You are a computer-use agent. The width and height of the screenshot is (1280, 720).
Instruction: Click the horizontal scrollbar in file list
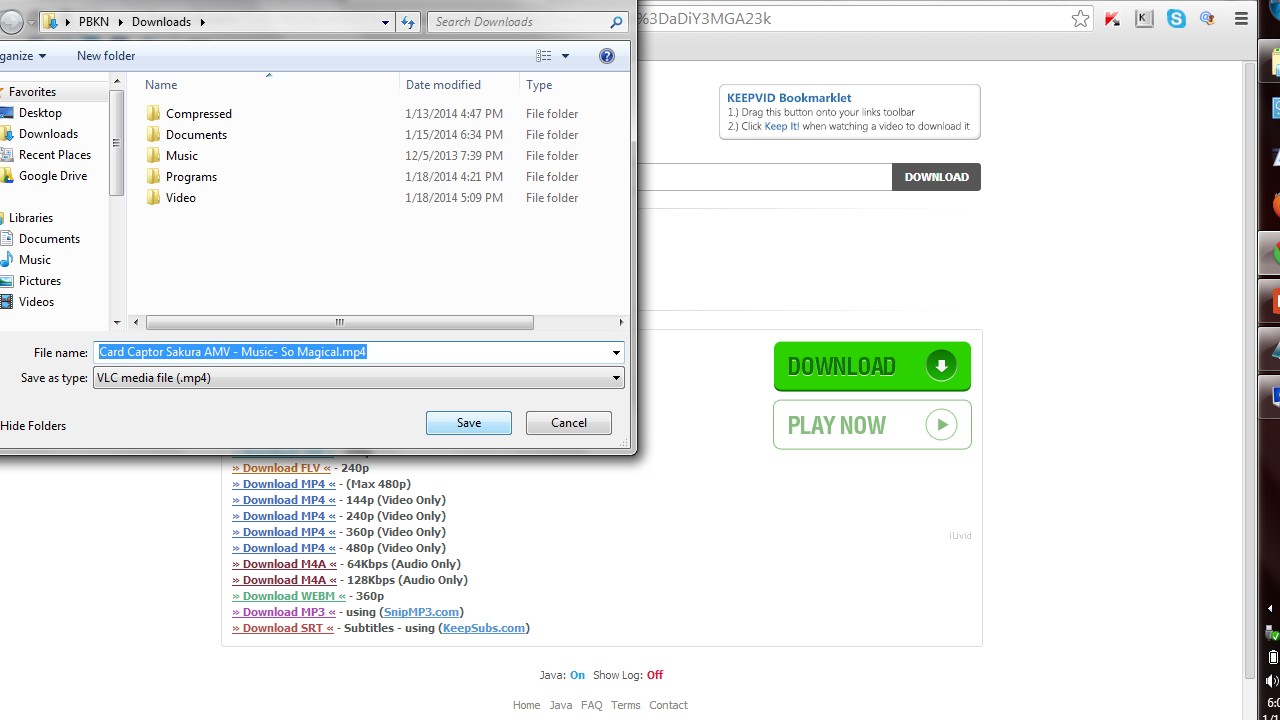339,322
